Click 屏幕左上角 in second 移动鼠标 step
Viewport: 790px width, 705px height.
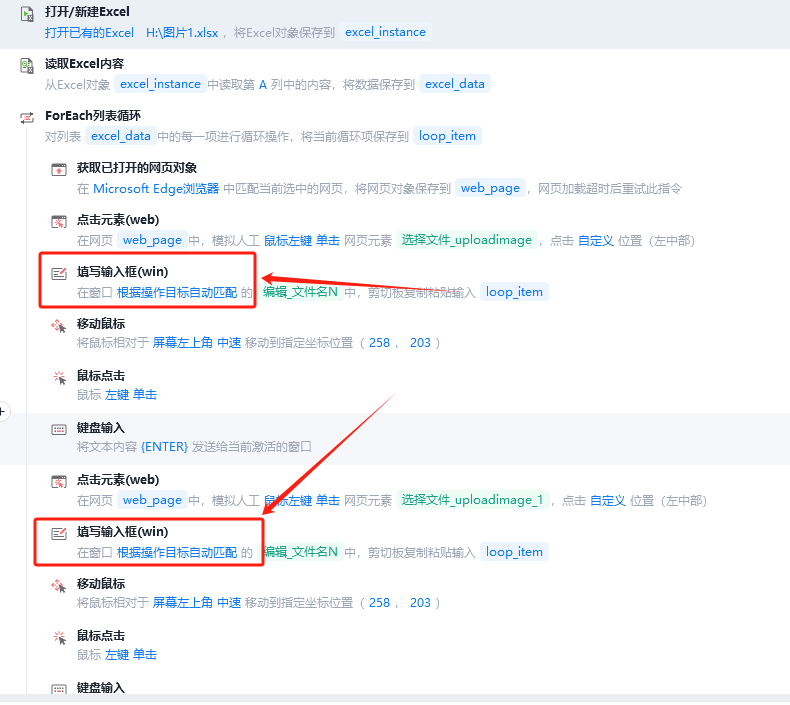(x=183, y=603)
